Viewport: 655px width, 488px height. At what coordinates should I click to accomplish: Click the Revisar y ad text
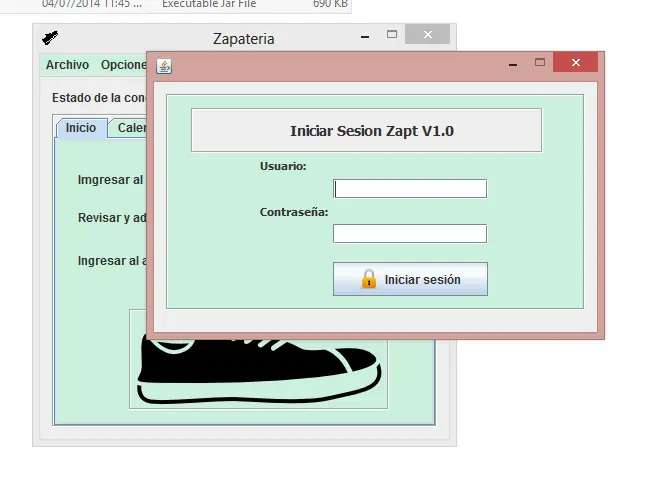coord(112,218)
